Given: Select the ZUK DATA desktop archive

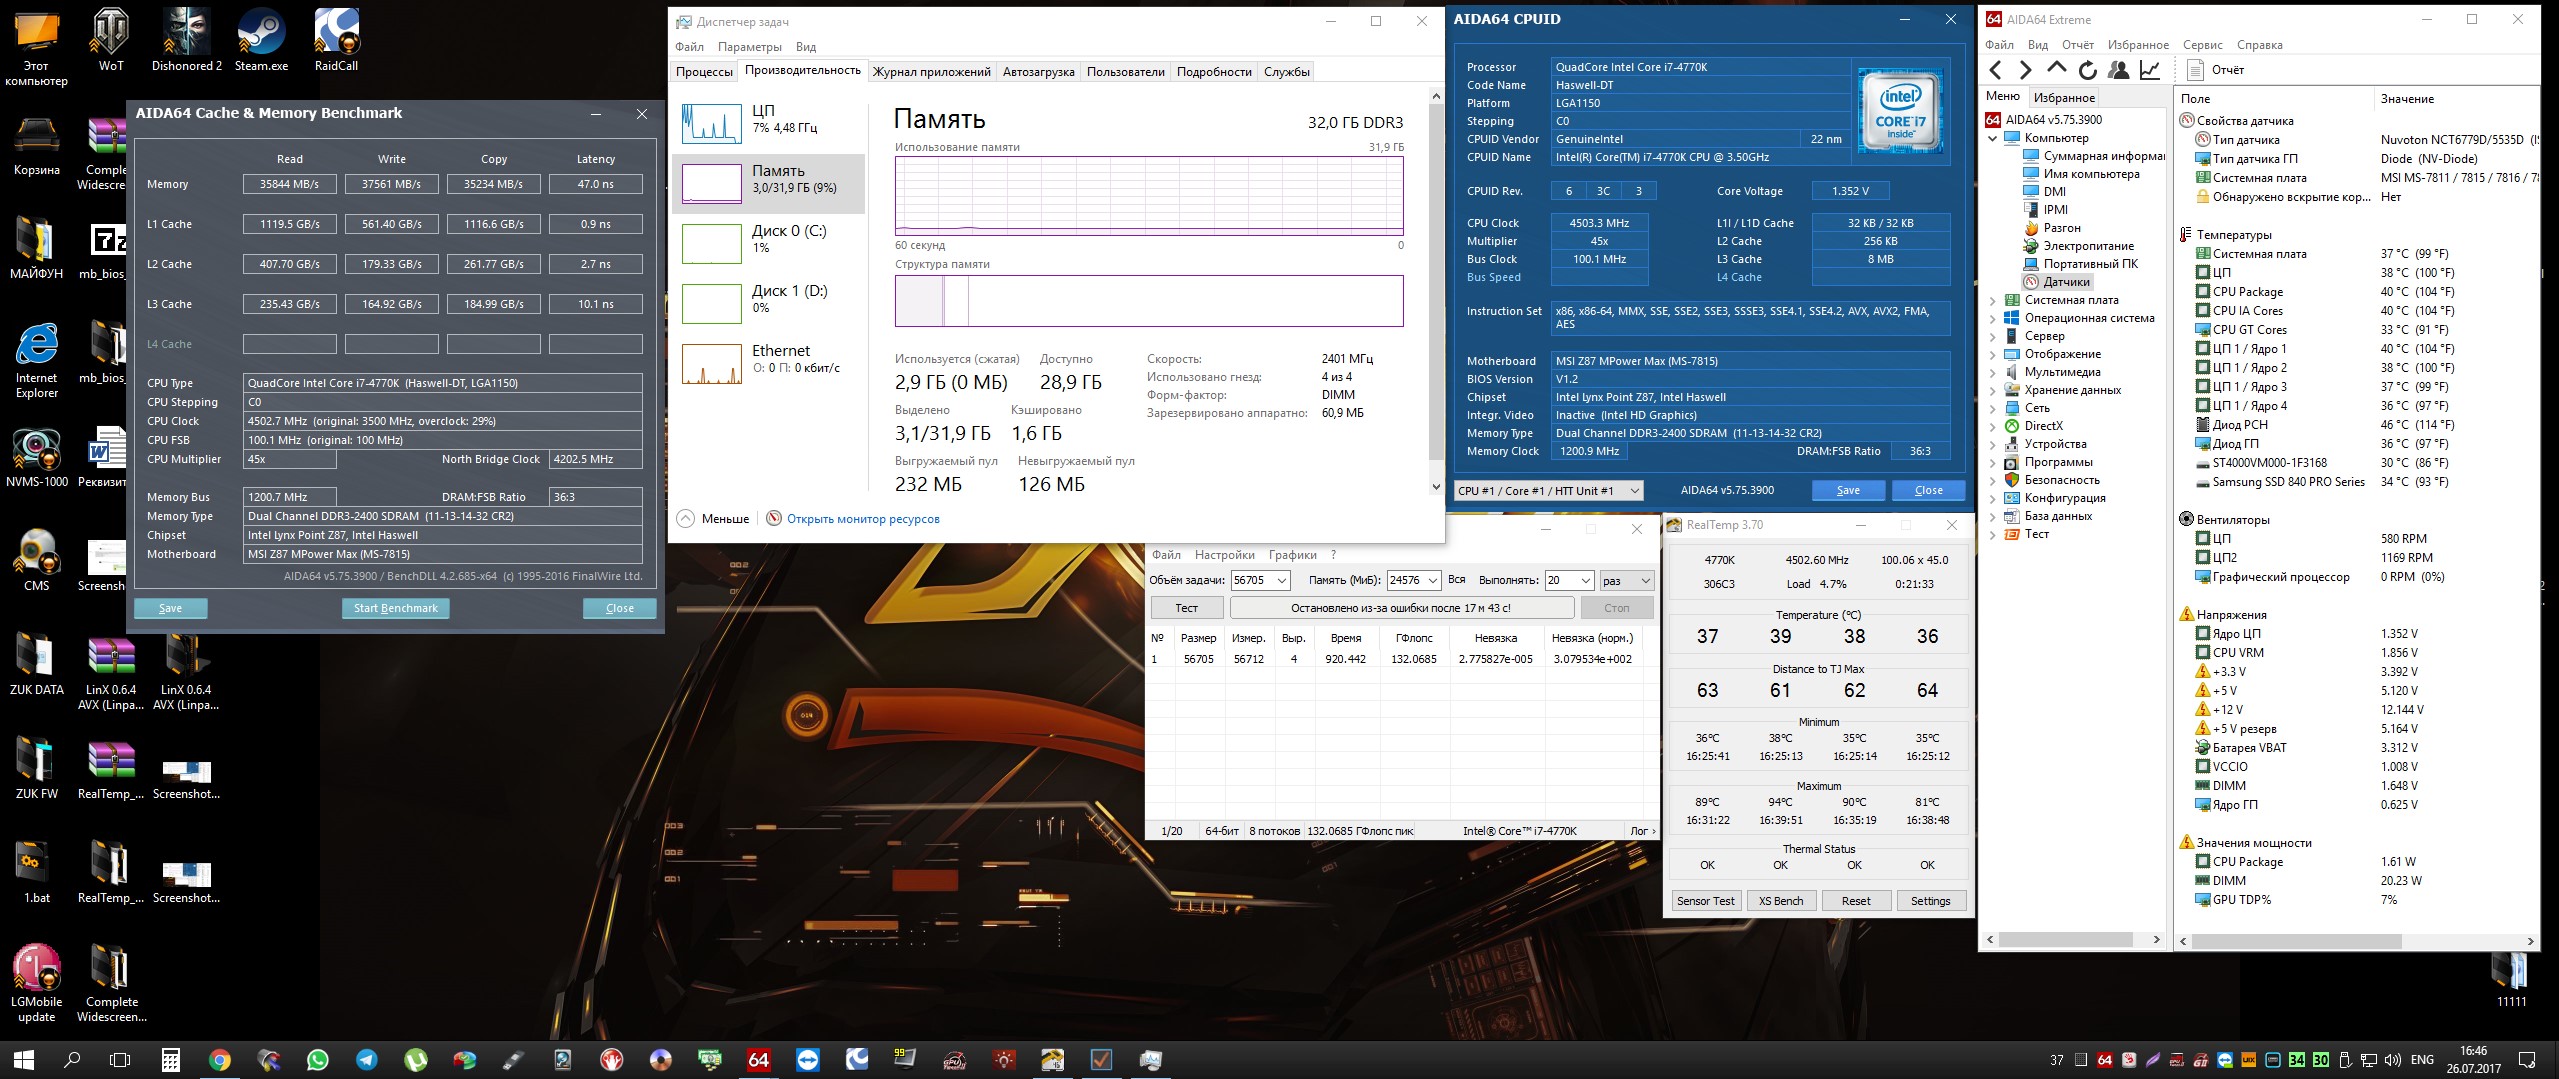Looking at the screenshot, I should 36,666.
